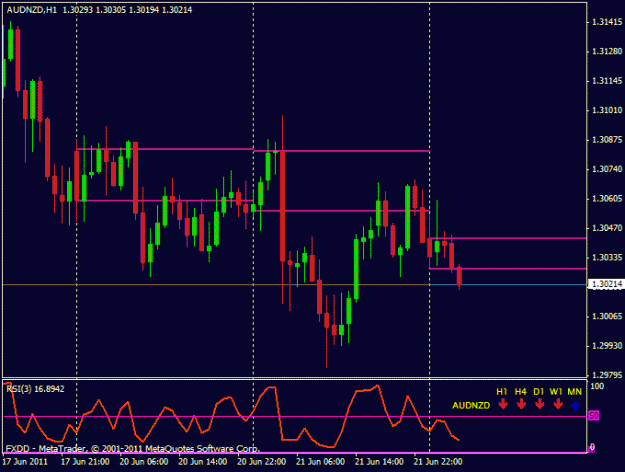
Task: Click the 17 Jun 21:00 time label
Action: 85,462
